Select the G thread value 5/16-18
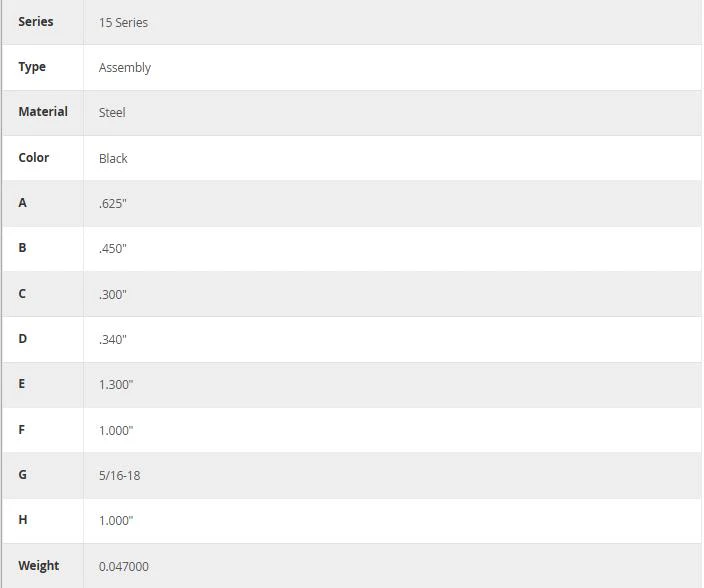704x588 pixels. (119, 475)
